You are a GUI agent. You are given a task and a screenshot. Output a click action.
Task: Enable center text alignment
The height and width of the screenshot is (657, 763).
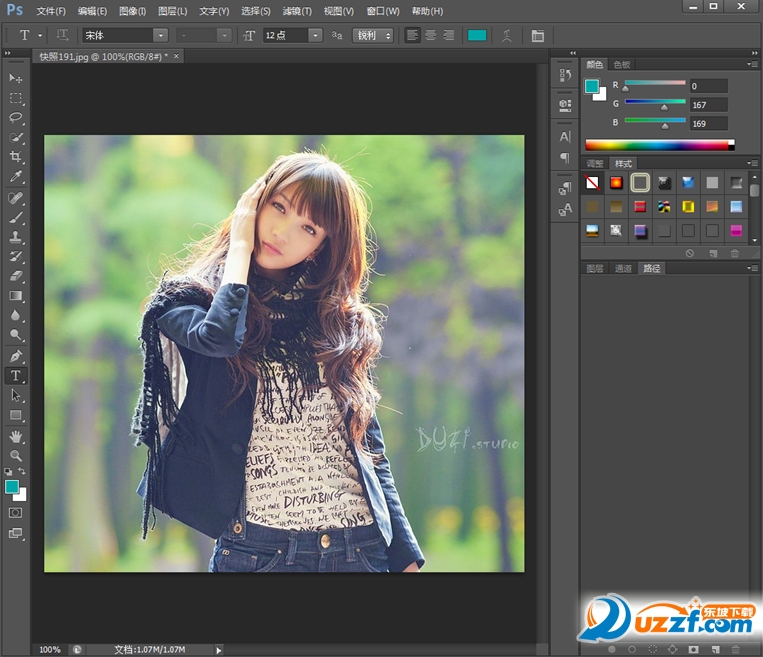(x=430, y=35)
